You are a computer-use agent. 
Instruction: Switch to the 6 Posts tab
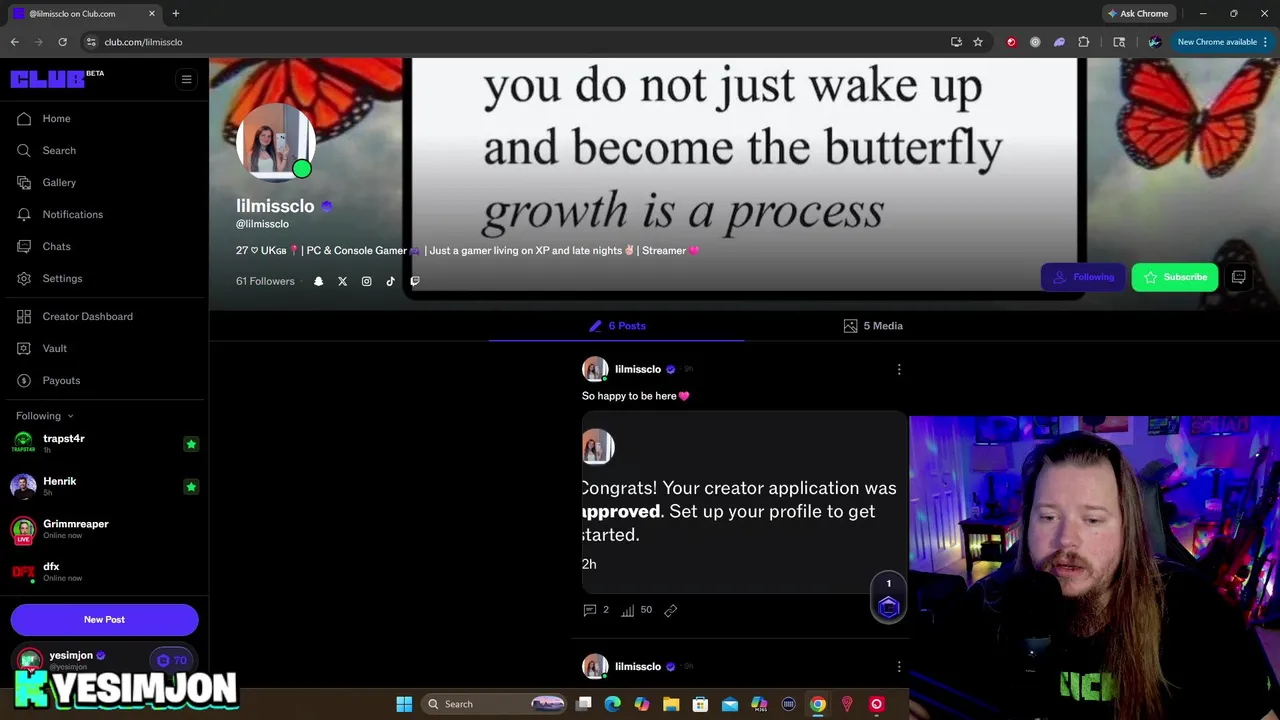[617, 326]
